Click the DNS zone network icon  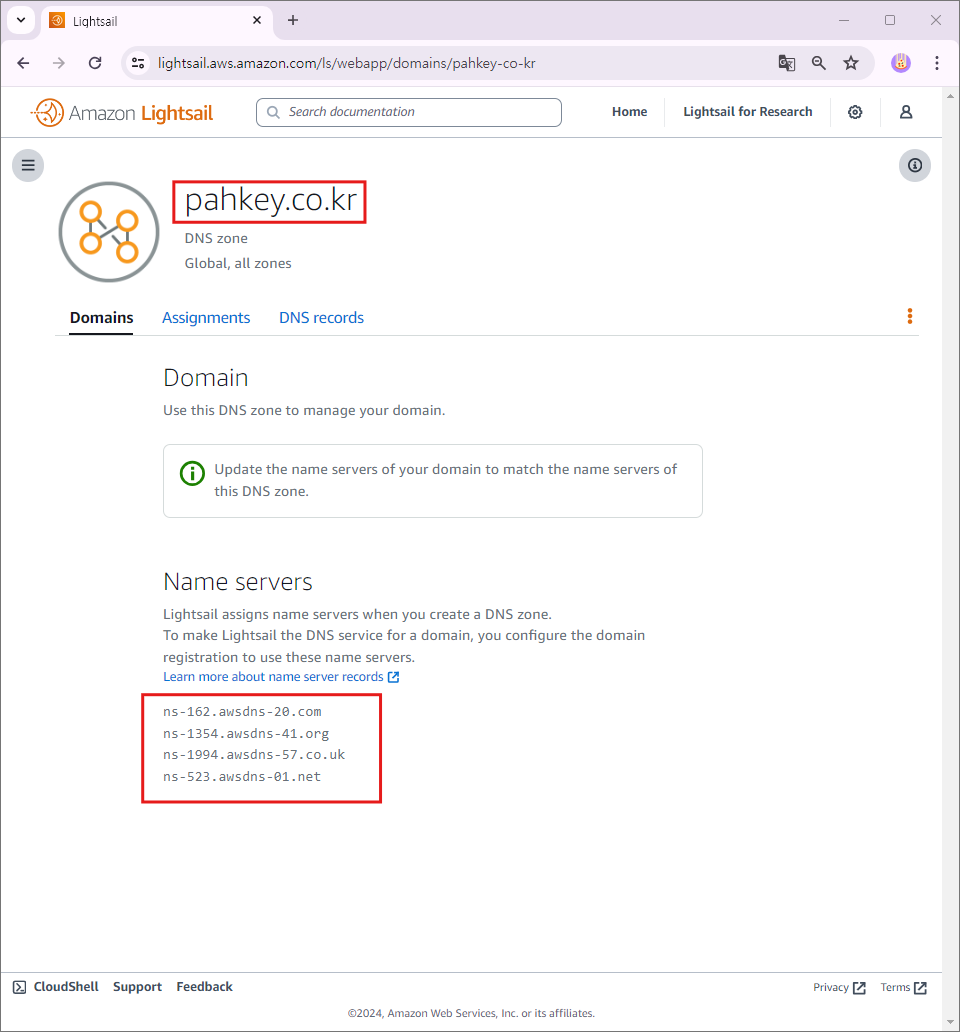coord(109,232)
